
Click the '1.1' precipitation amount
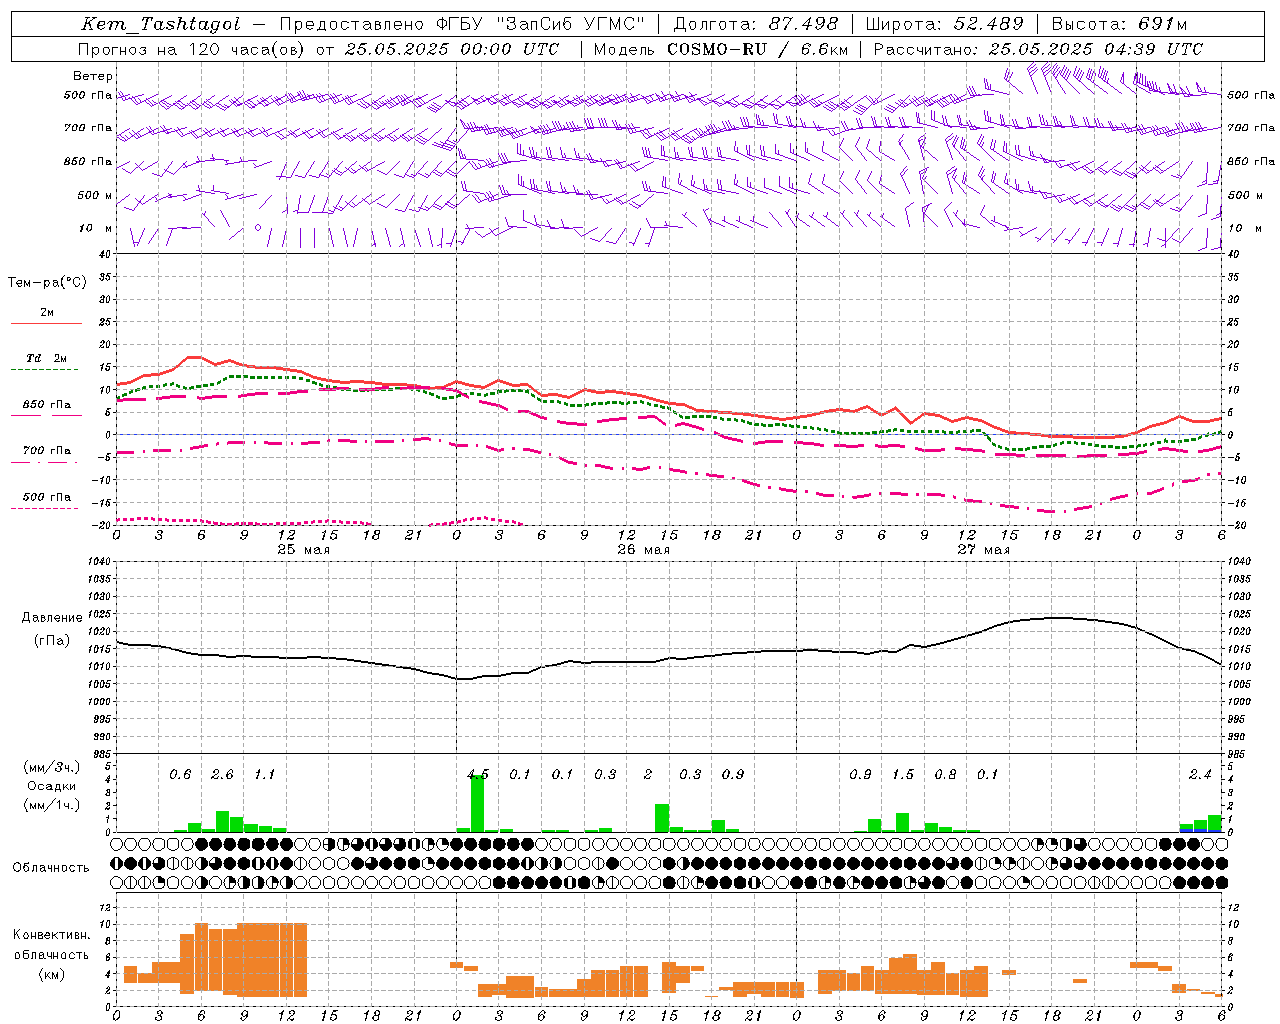tap(264, 775)
